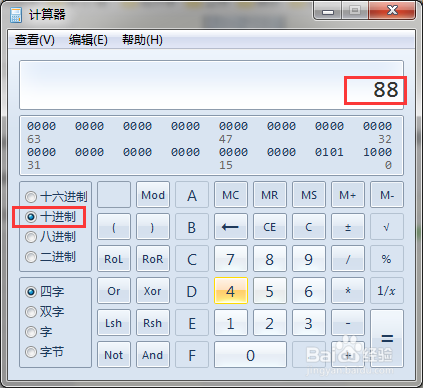Click the minus subtraction button
Screen dimensions: 423x388
click(348, 323)
